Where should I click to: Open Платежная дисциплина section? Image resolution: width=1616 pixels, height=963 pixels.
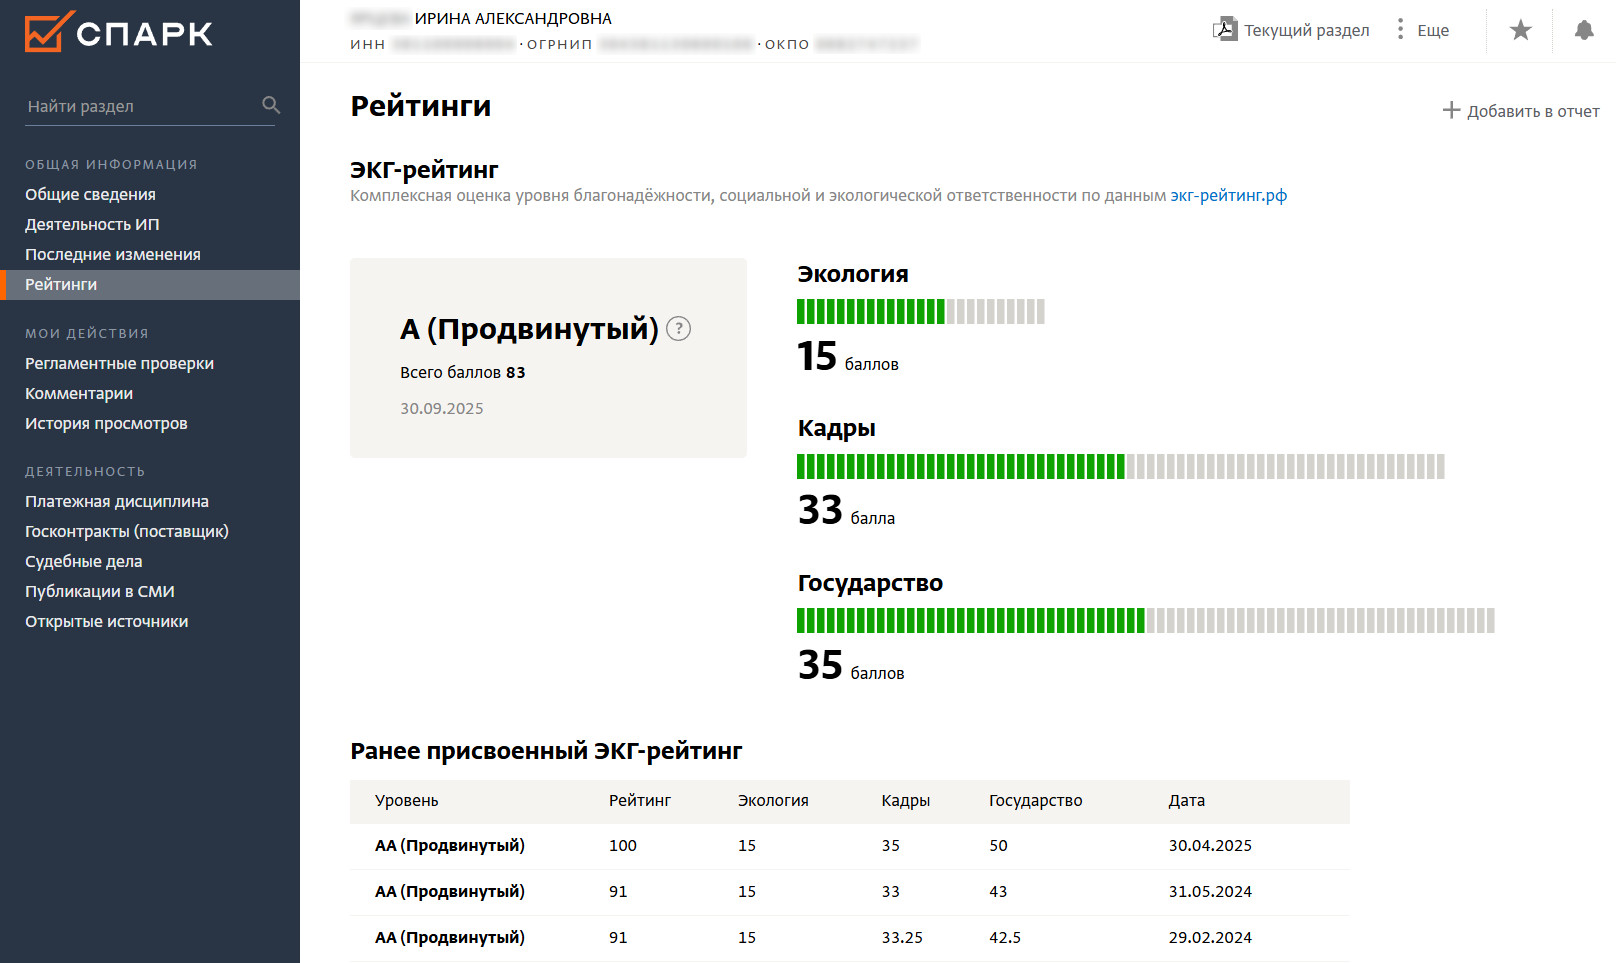116,501
